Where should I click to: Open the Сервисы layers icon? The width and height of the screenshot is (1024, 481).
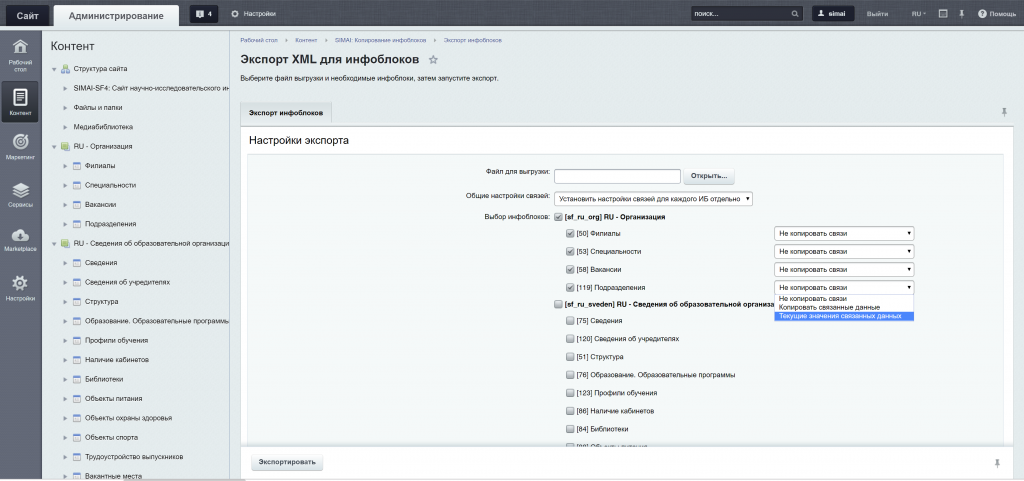point(20,191)
